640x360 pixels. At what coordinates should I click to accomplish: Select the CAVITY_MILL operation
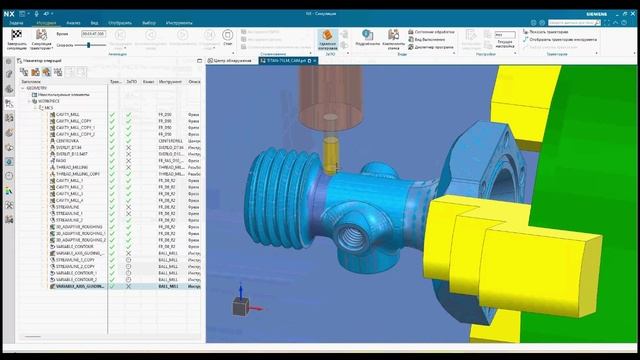[68, 114]
